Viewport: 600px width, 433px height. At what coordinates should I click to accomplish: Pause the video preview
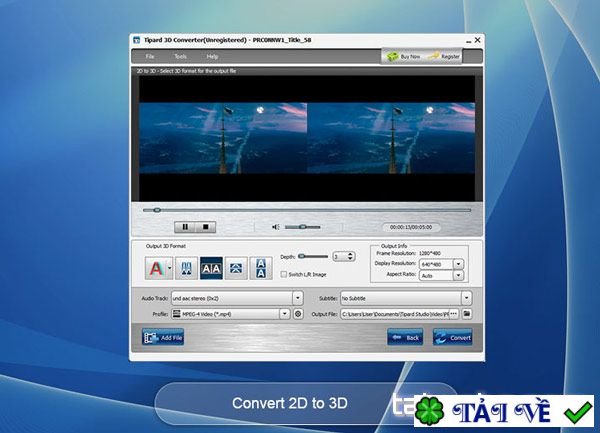tap(186, 227)
